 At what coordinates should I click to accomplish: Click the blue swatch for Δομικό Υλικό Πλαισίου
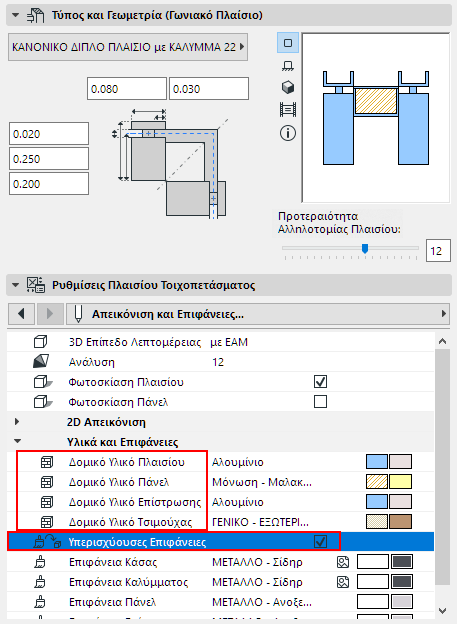point(377,462)
